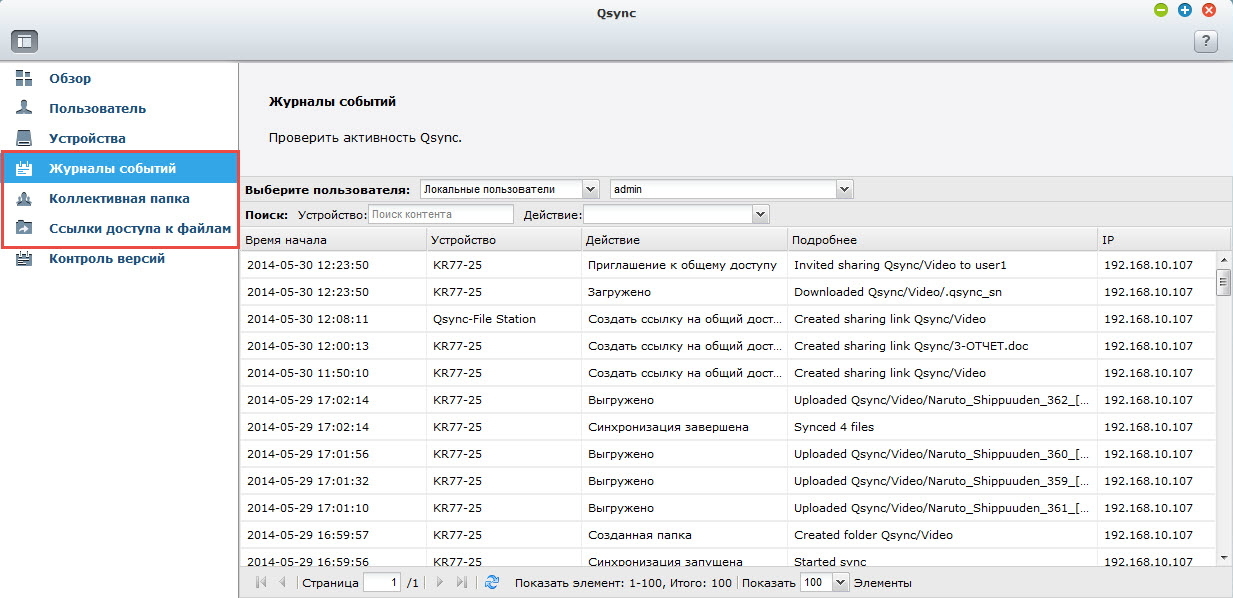1233x598 pixels.
Task: Click the 'Синхронизация завершена' action cell
Action: coord(668,427)
